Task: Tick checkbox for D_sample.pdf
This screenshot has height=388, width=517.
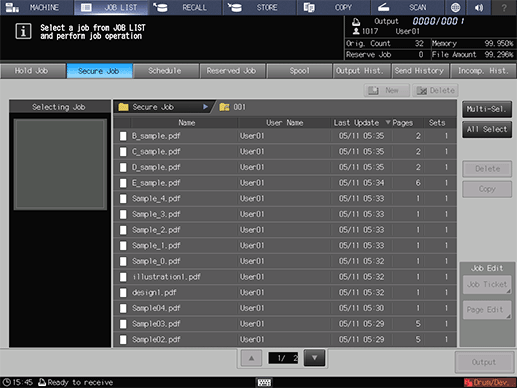Action: pos(123,167)
